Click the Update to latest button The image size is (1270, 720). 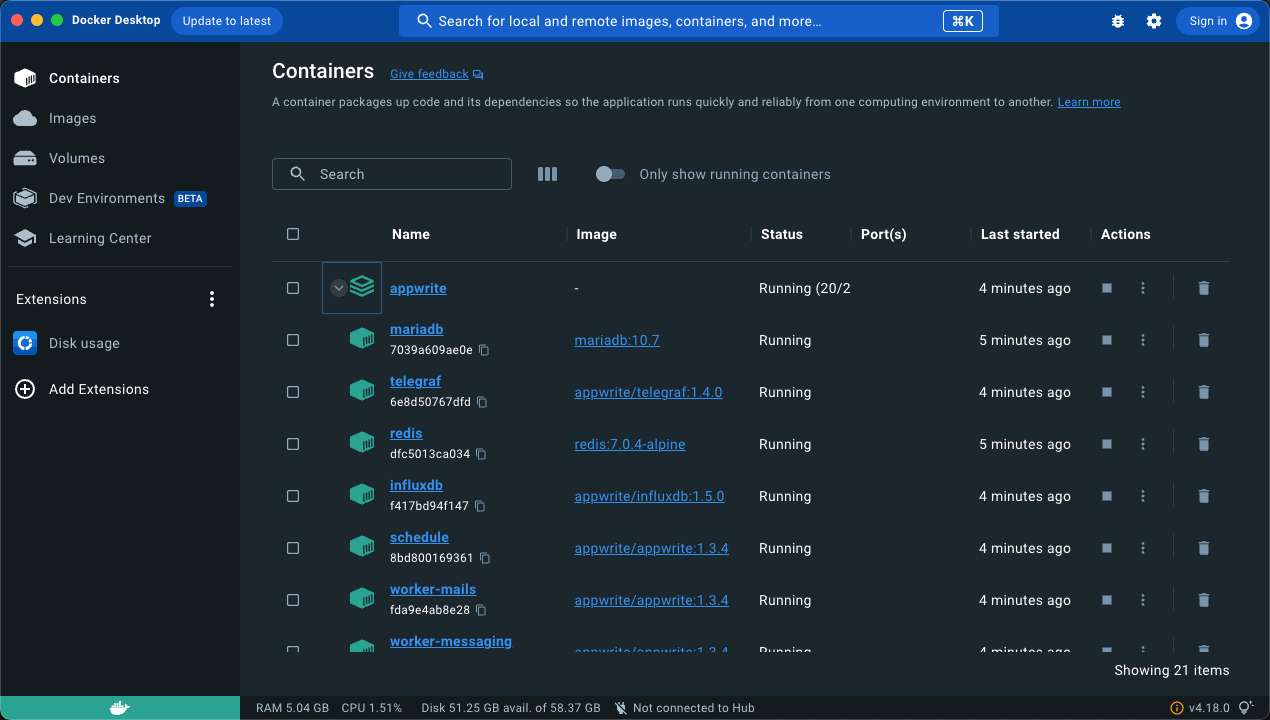point(227,21)
